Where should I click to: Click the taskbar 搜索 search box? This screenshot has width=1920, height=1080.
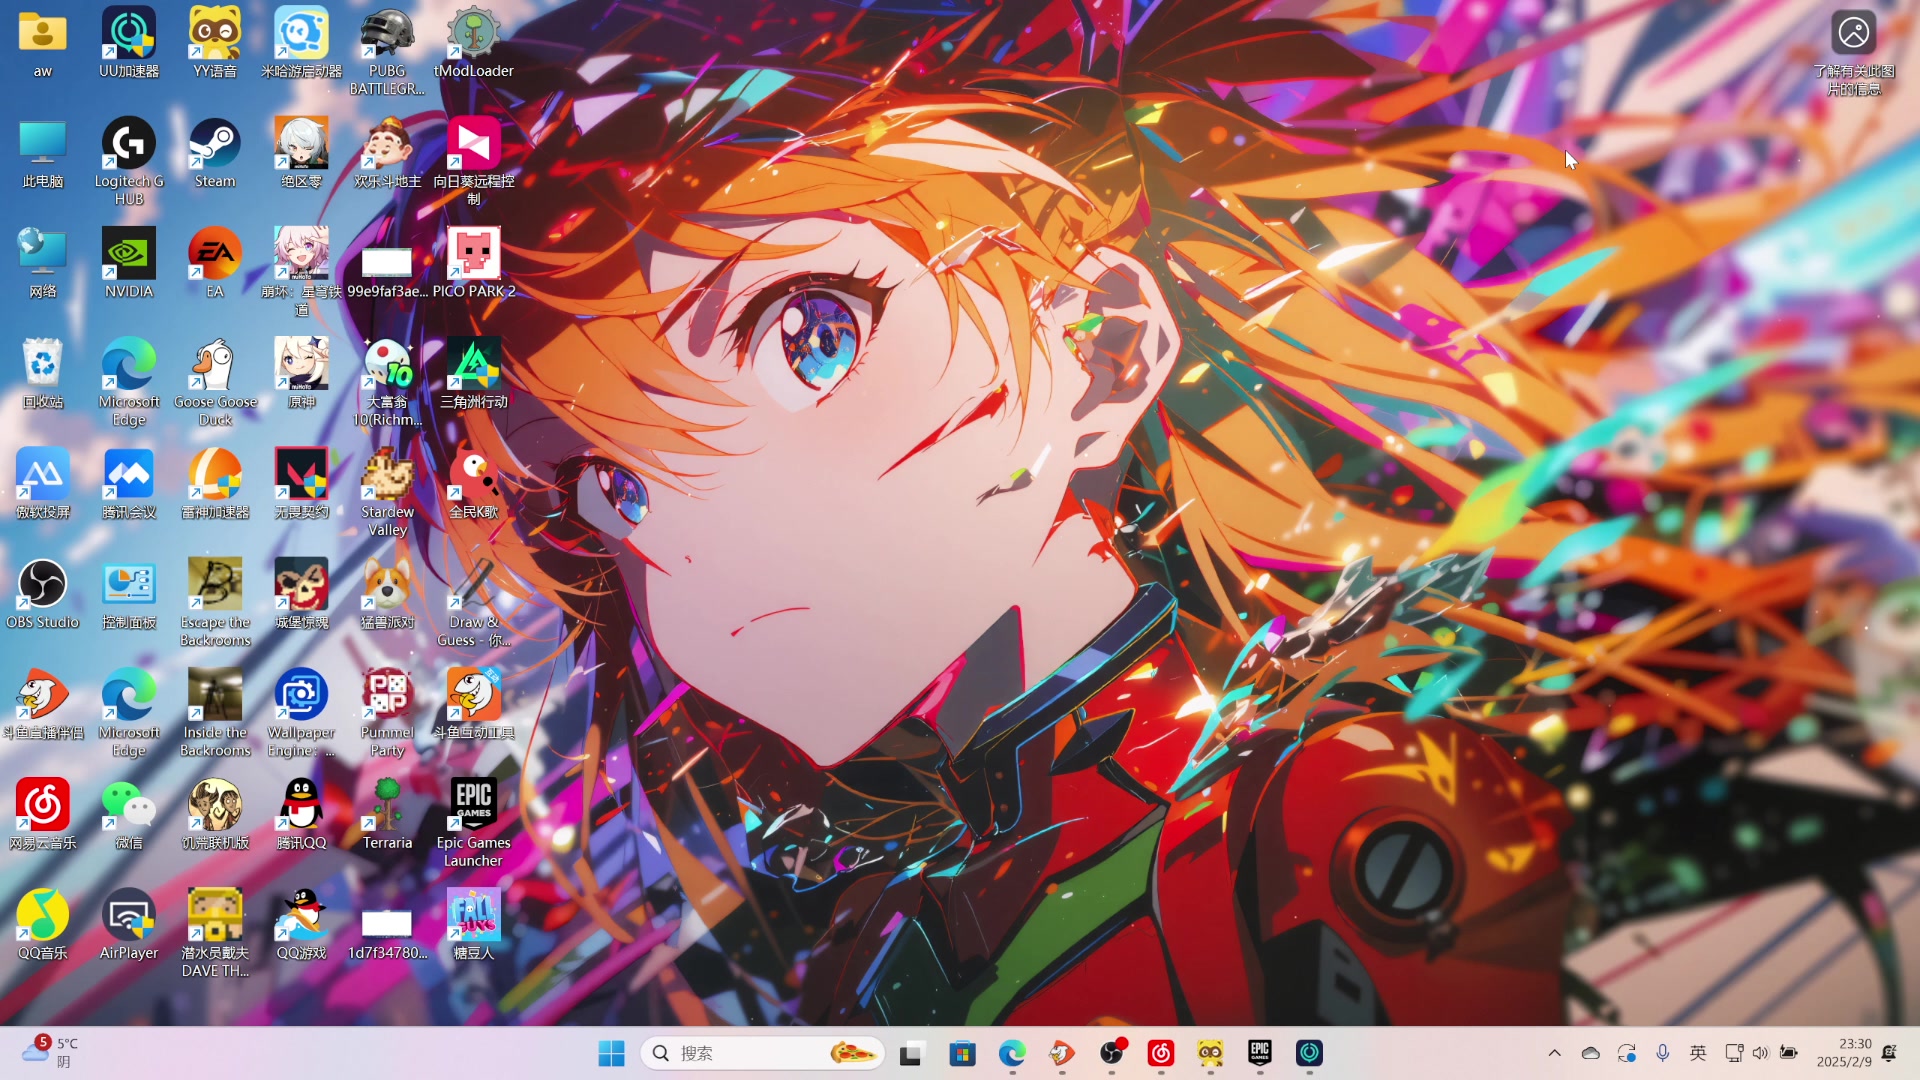pyautogui.click(x=762, y=1053)
